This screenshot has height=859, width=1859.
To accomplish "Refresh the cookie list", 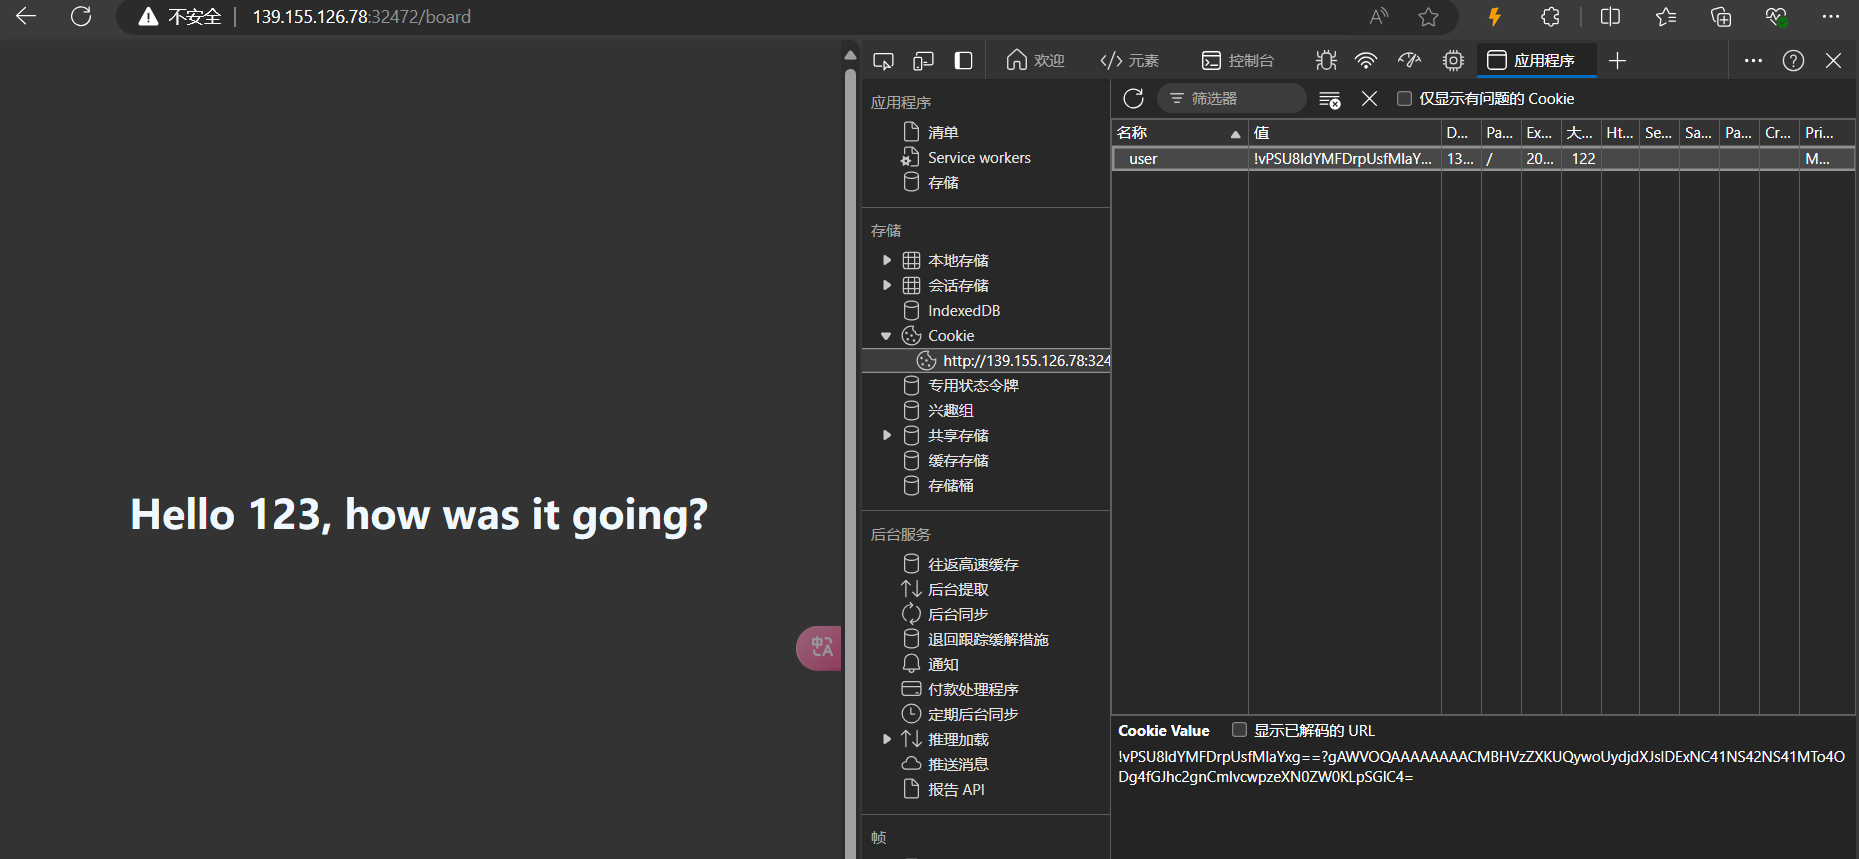I will (1133, 98).
